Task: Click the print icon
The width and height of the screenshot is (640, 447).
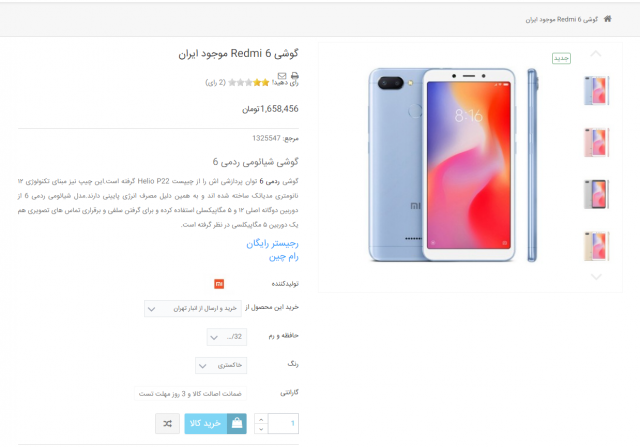Action: click(295, 76)
